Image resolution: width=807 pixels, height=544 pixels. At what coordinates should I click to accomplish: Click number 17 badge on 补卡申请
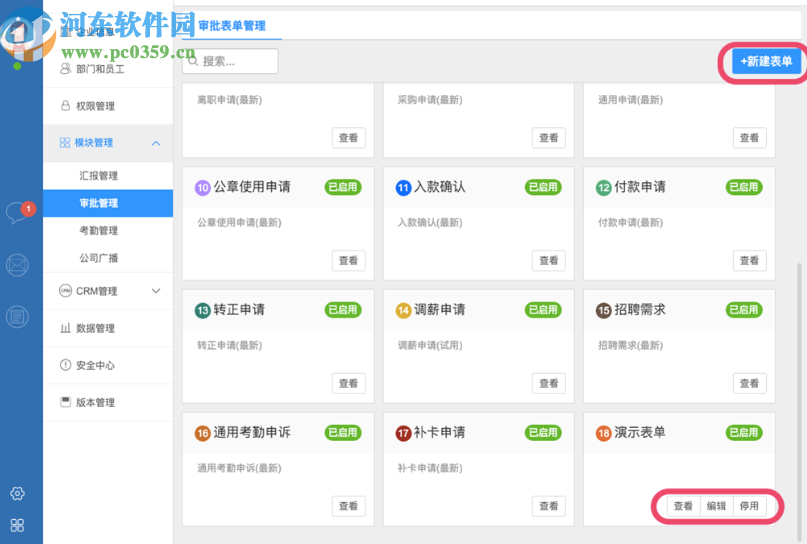[x=403, y=433]
